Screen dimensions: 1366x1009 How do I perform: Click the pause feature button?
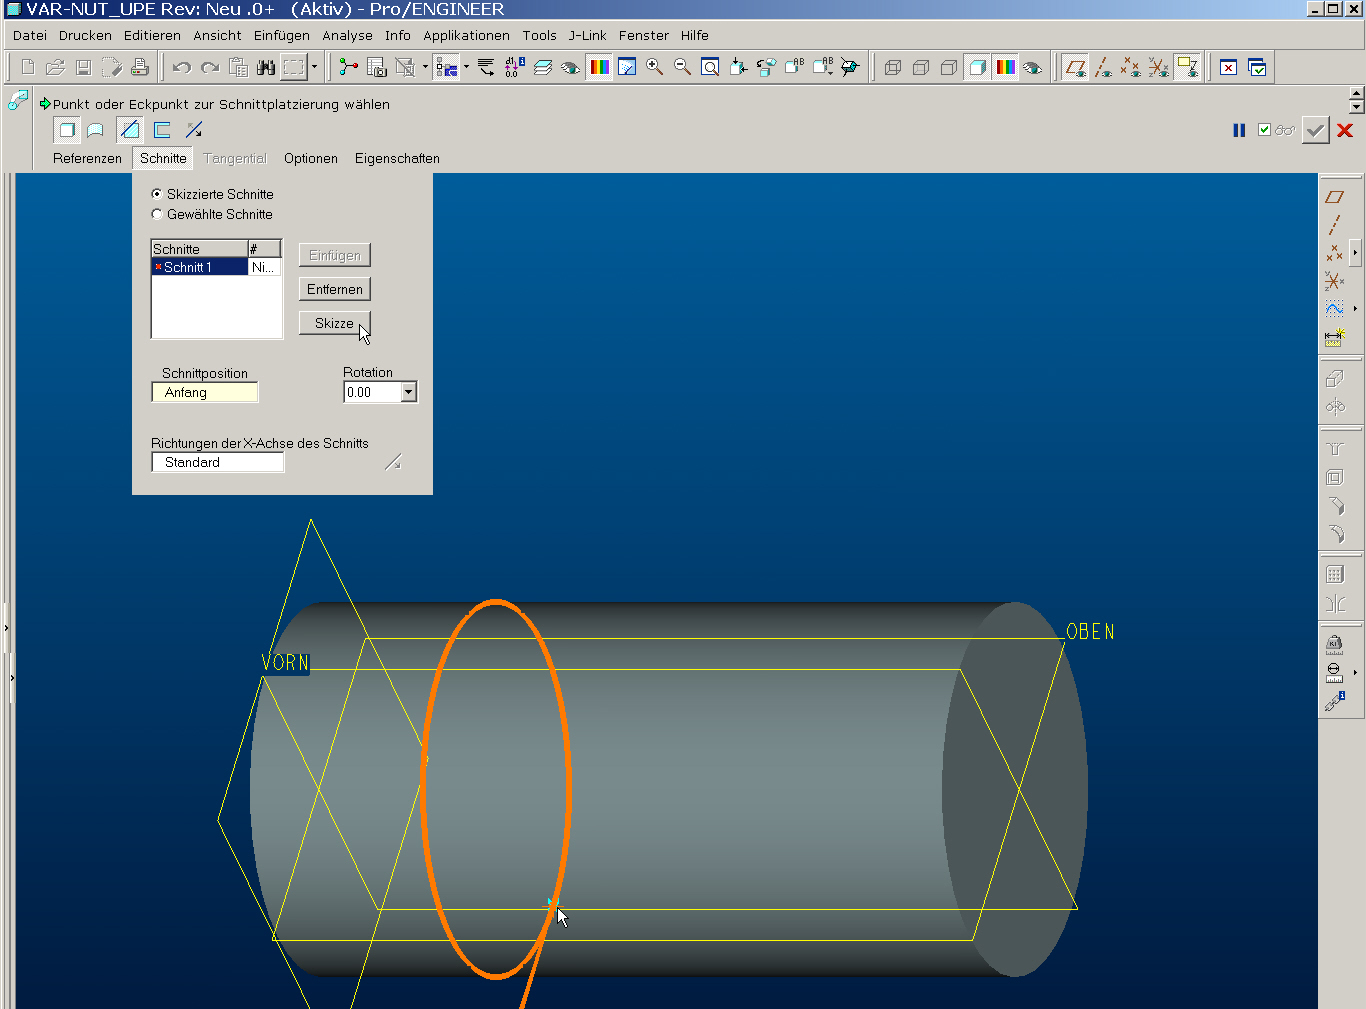[1239, 130]
